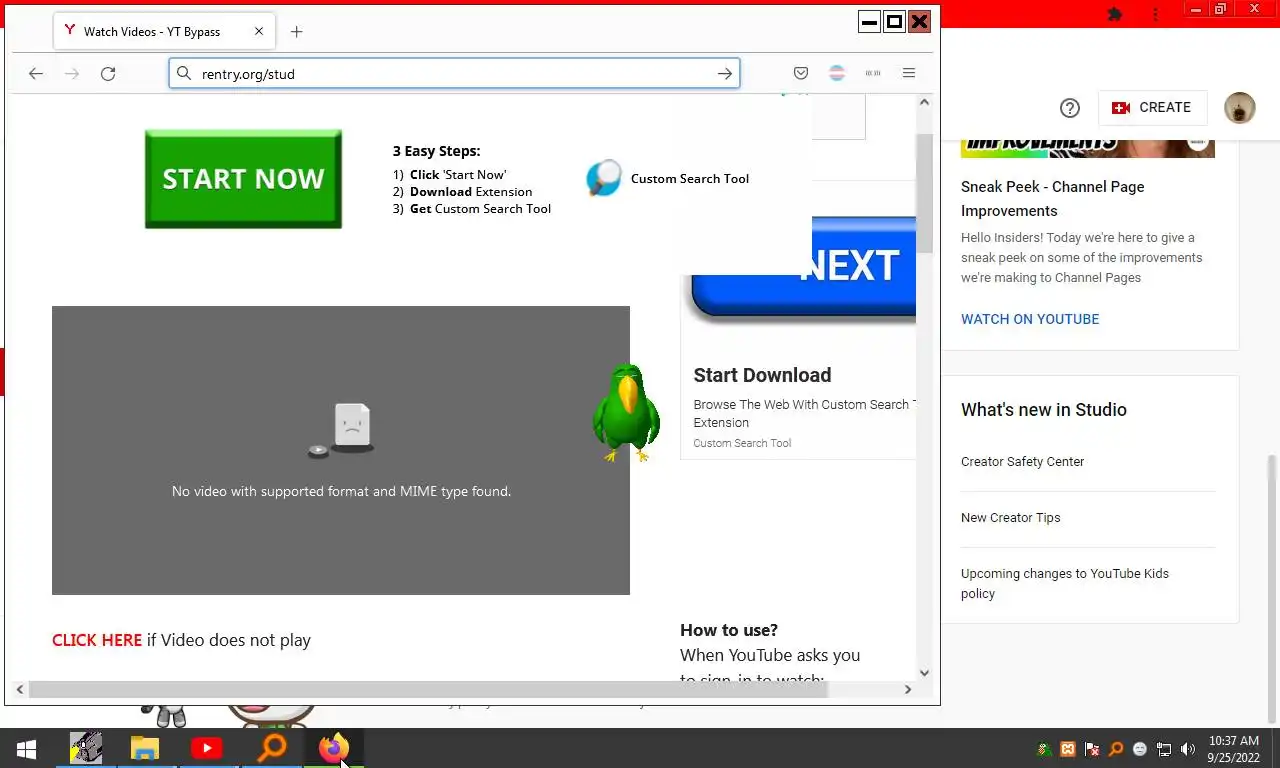The width and height of the screenshot is (1280, 768).
Task: Click the red CLICK HERE link
Action: [97, 640]
